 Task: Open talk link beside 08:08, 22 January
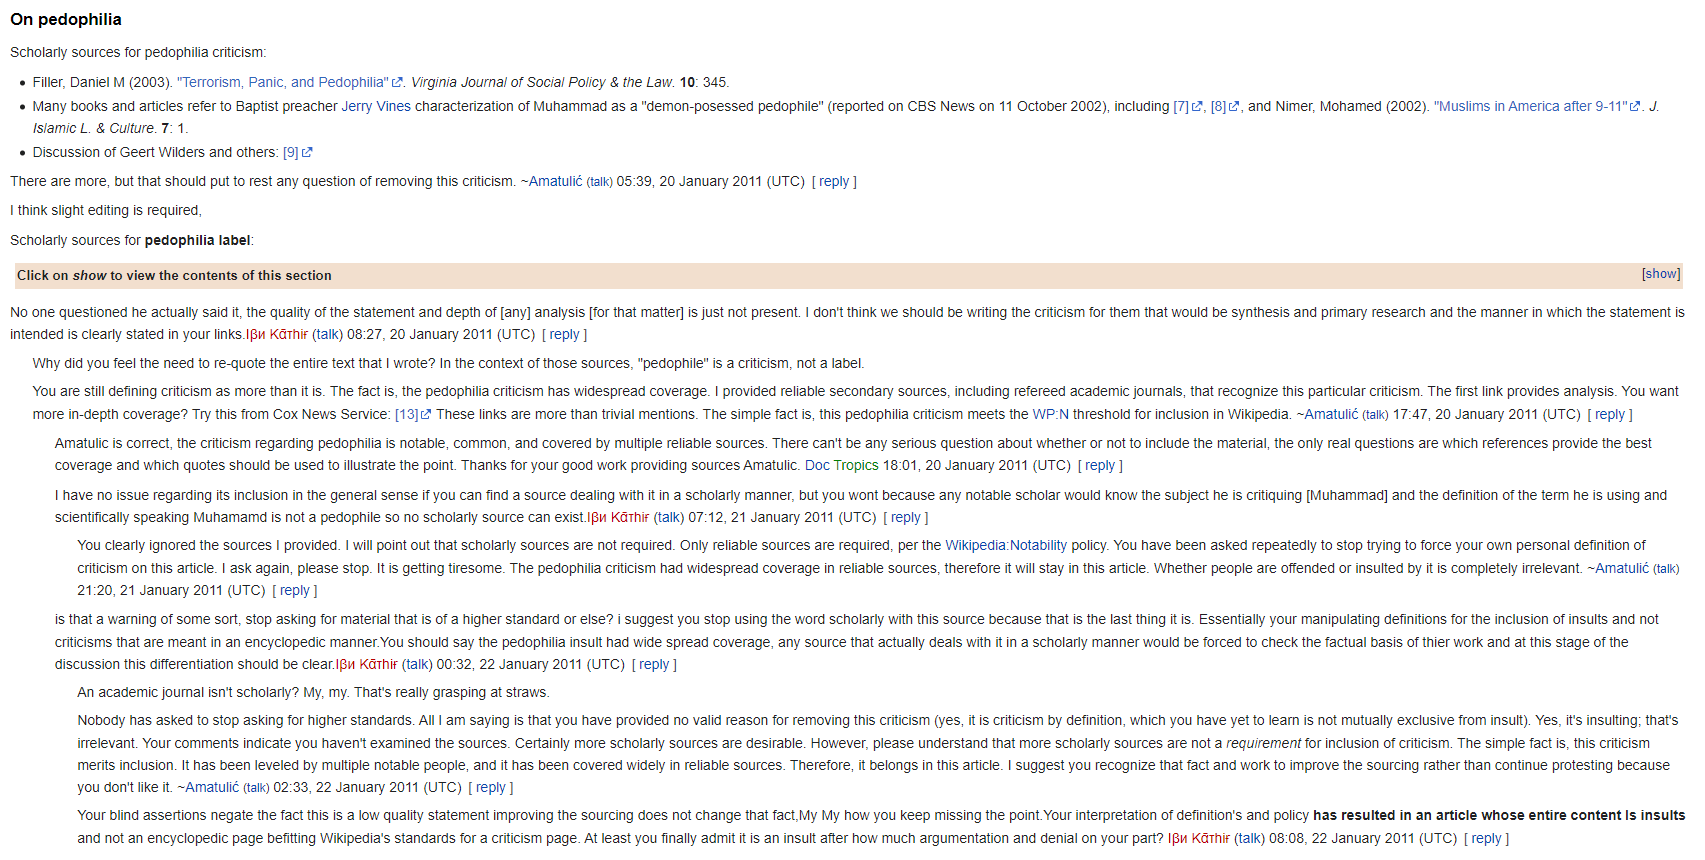(1249, 838)
